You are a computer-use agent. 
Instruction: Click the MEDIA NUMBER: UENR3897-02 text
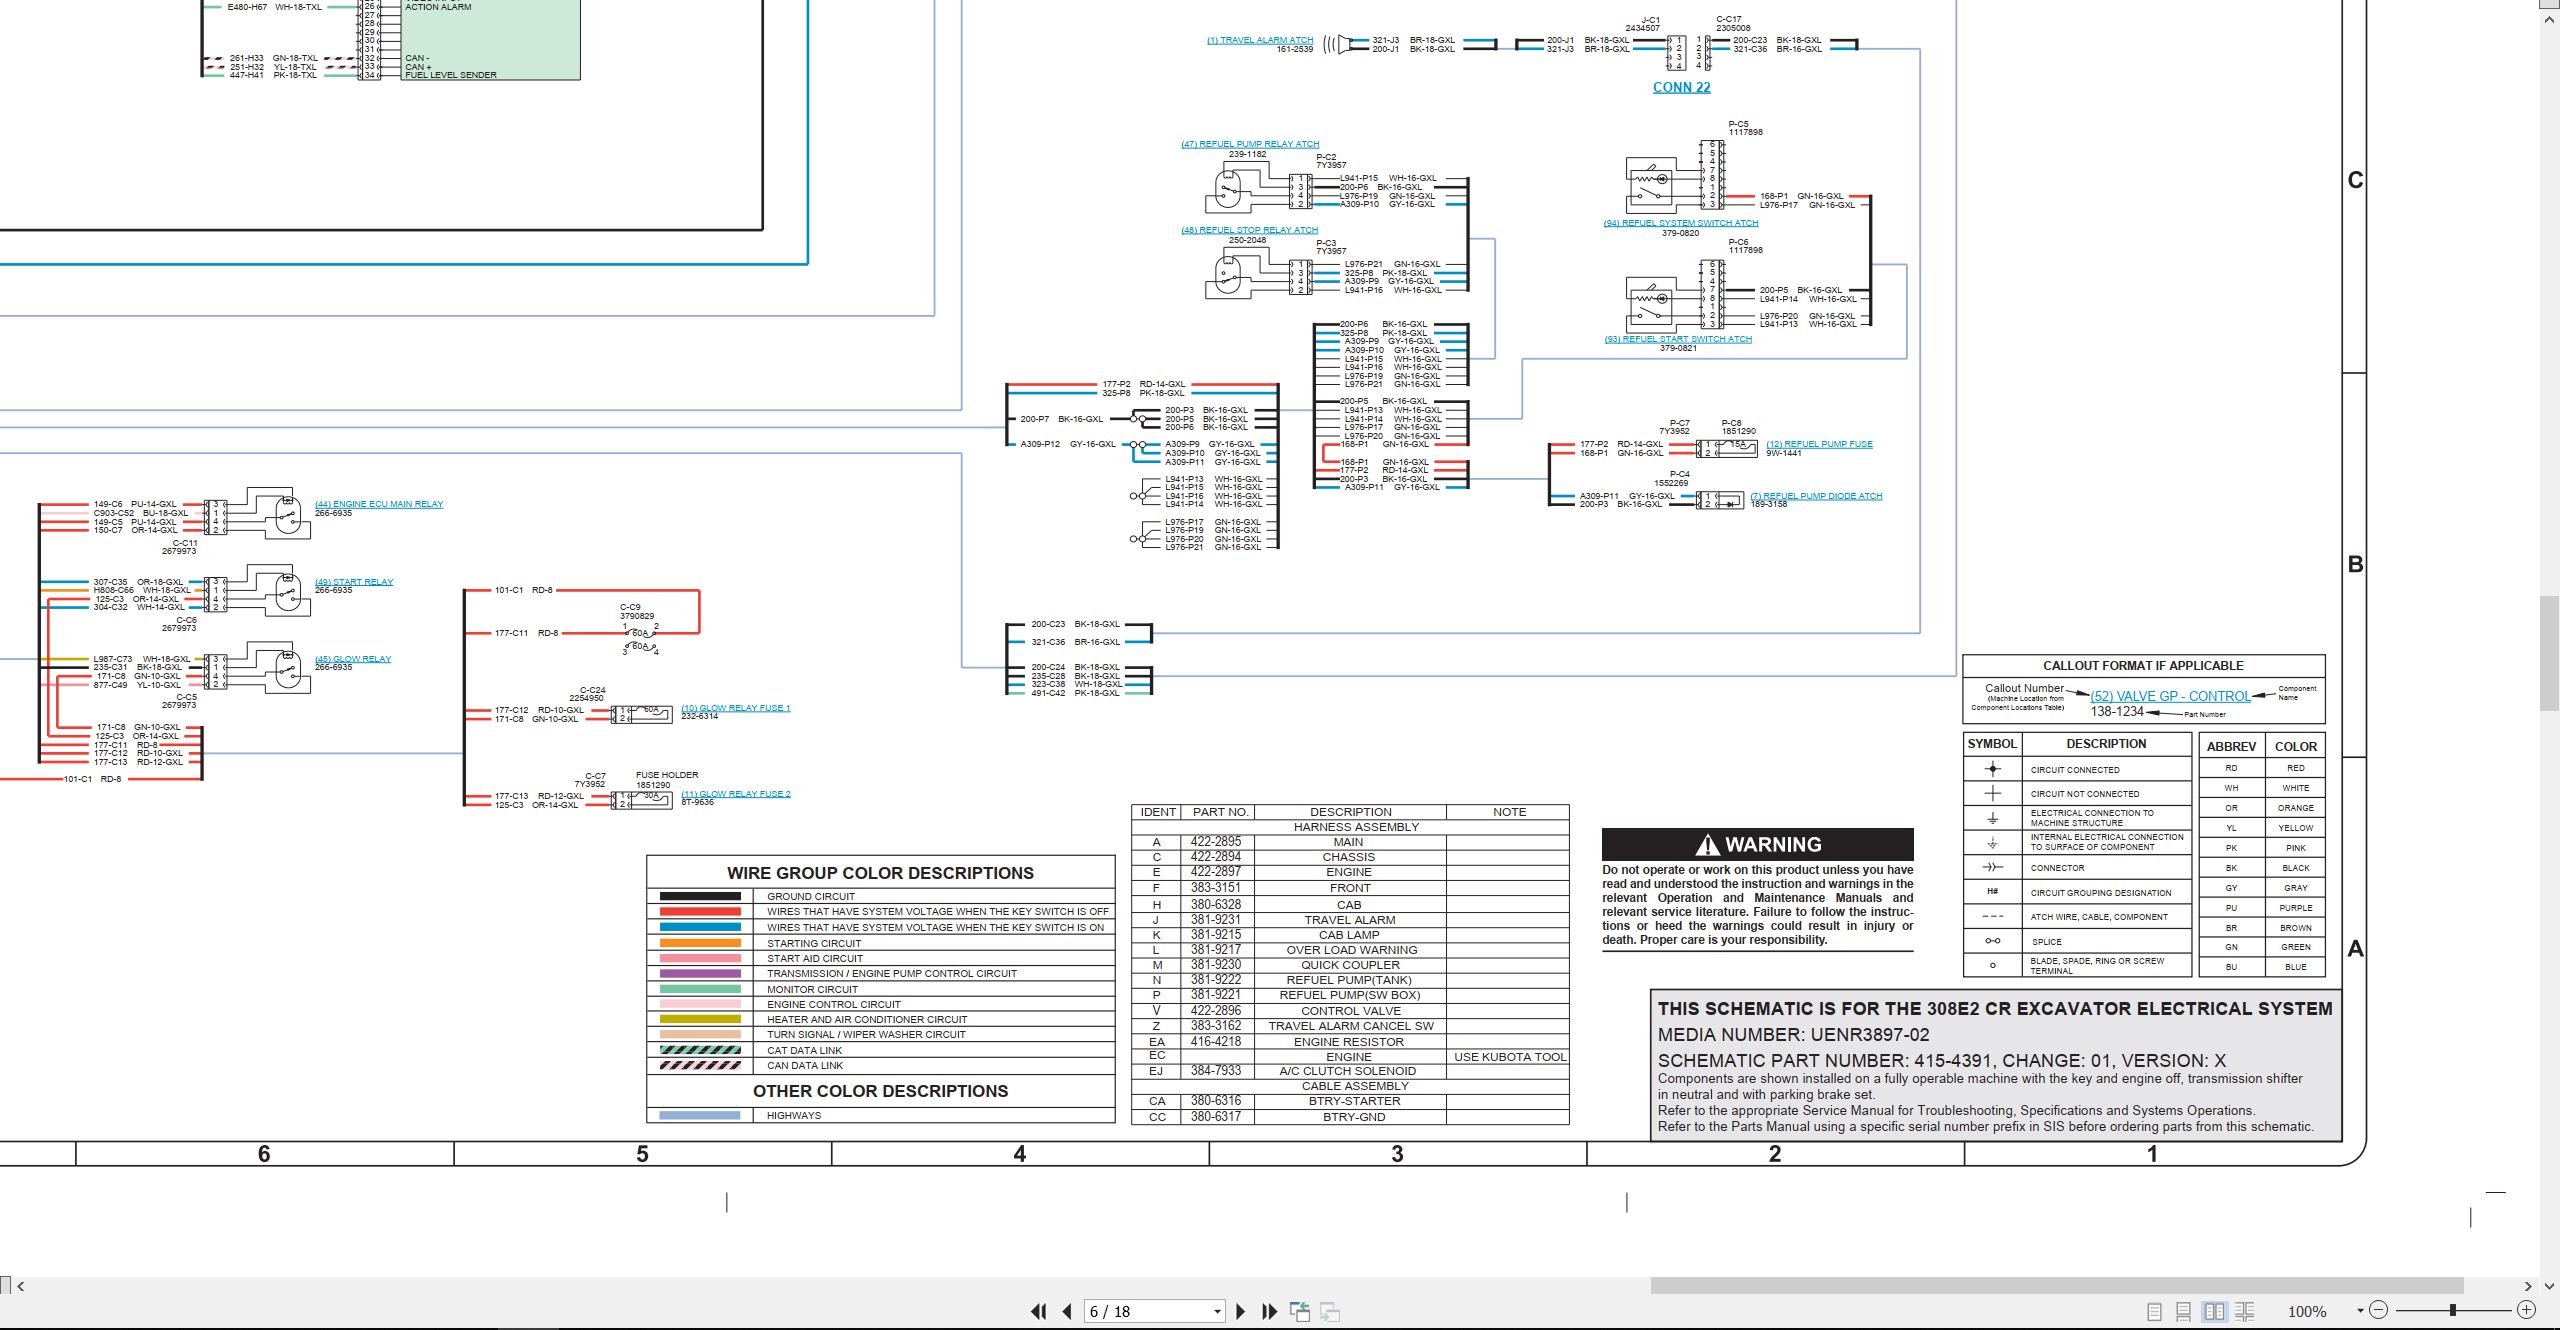point(1793,1035)
